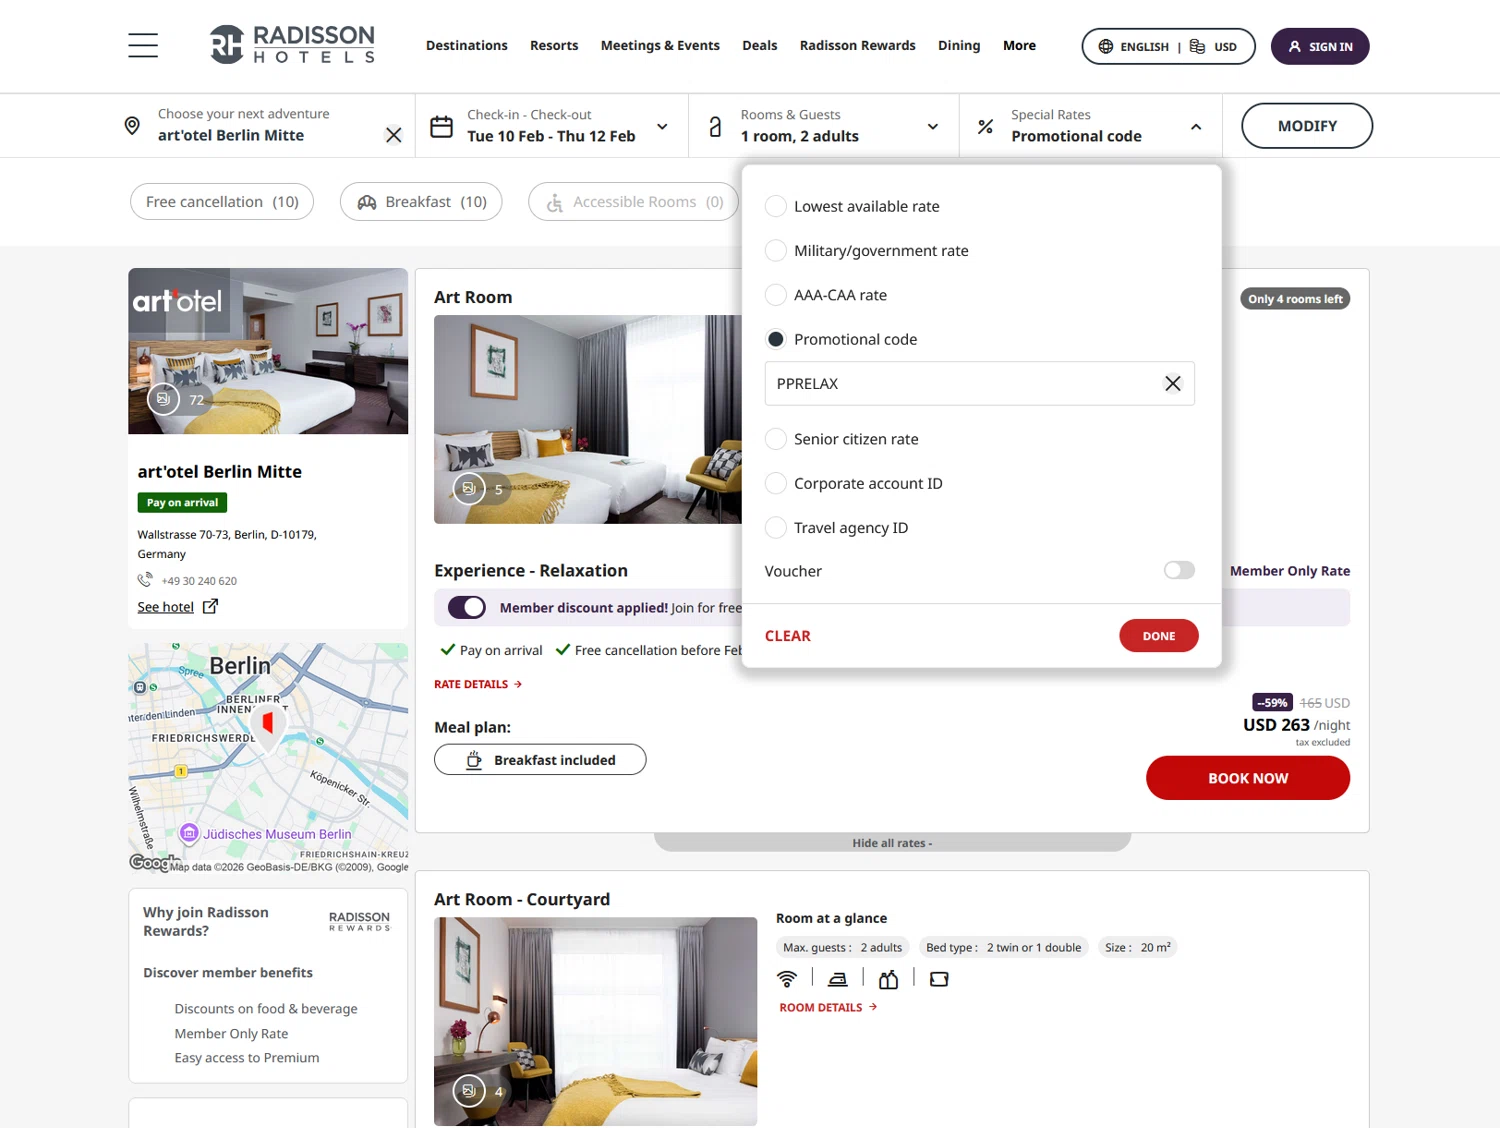Click the Jüdisches Museum Berlin map marker
1500x1128 pixels.
coord(189,833)
